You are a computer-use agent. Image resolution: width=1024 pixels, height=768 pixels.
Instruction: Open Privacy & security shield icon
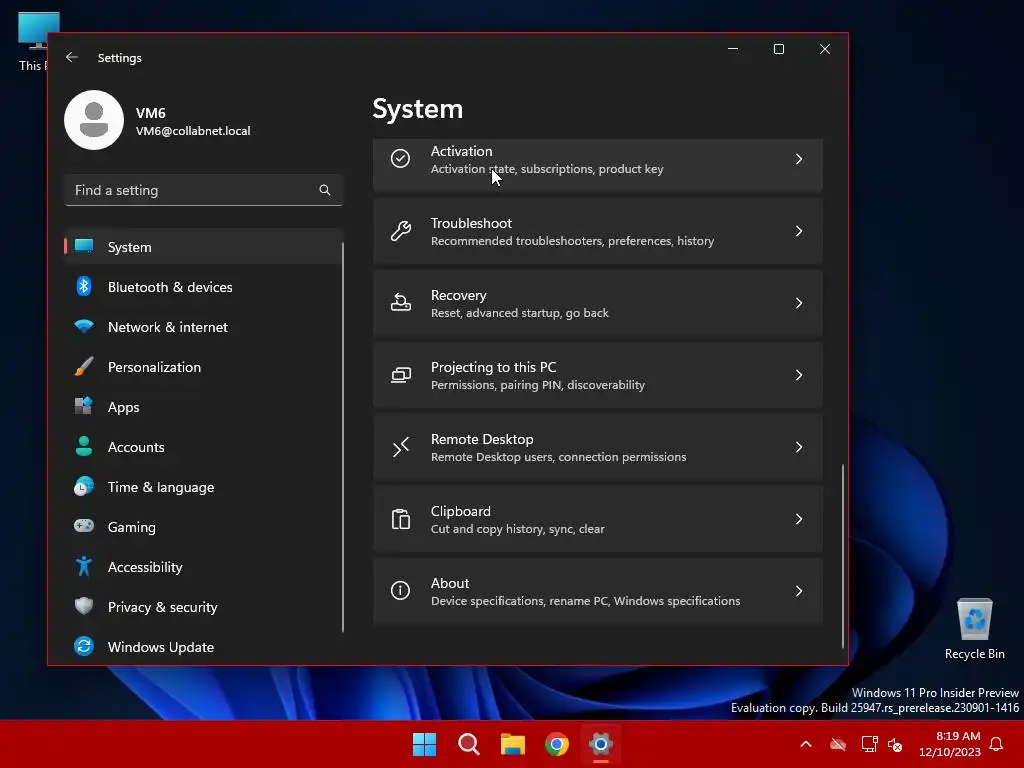click(x=85, y=607)
